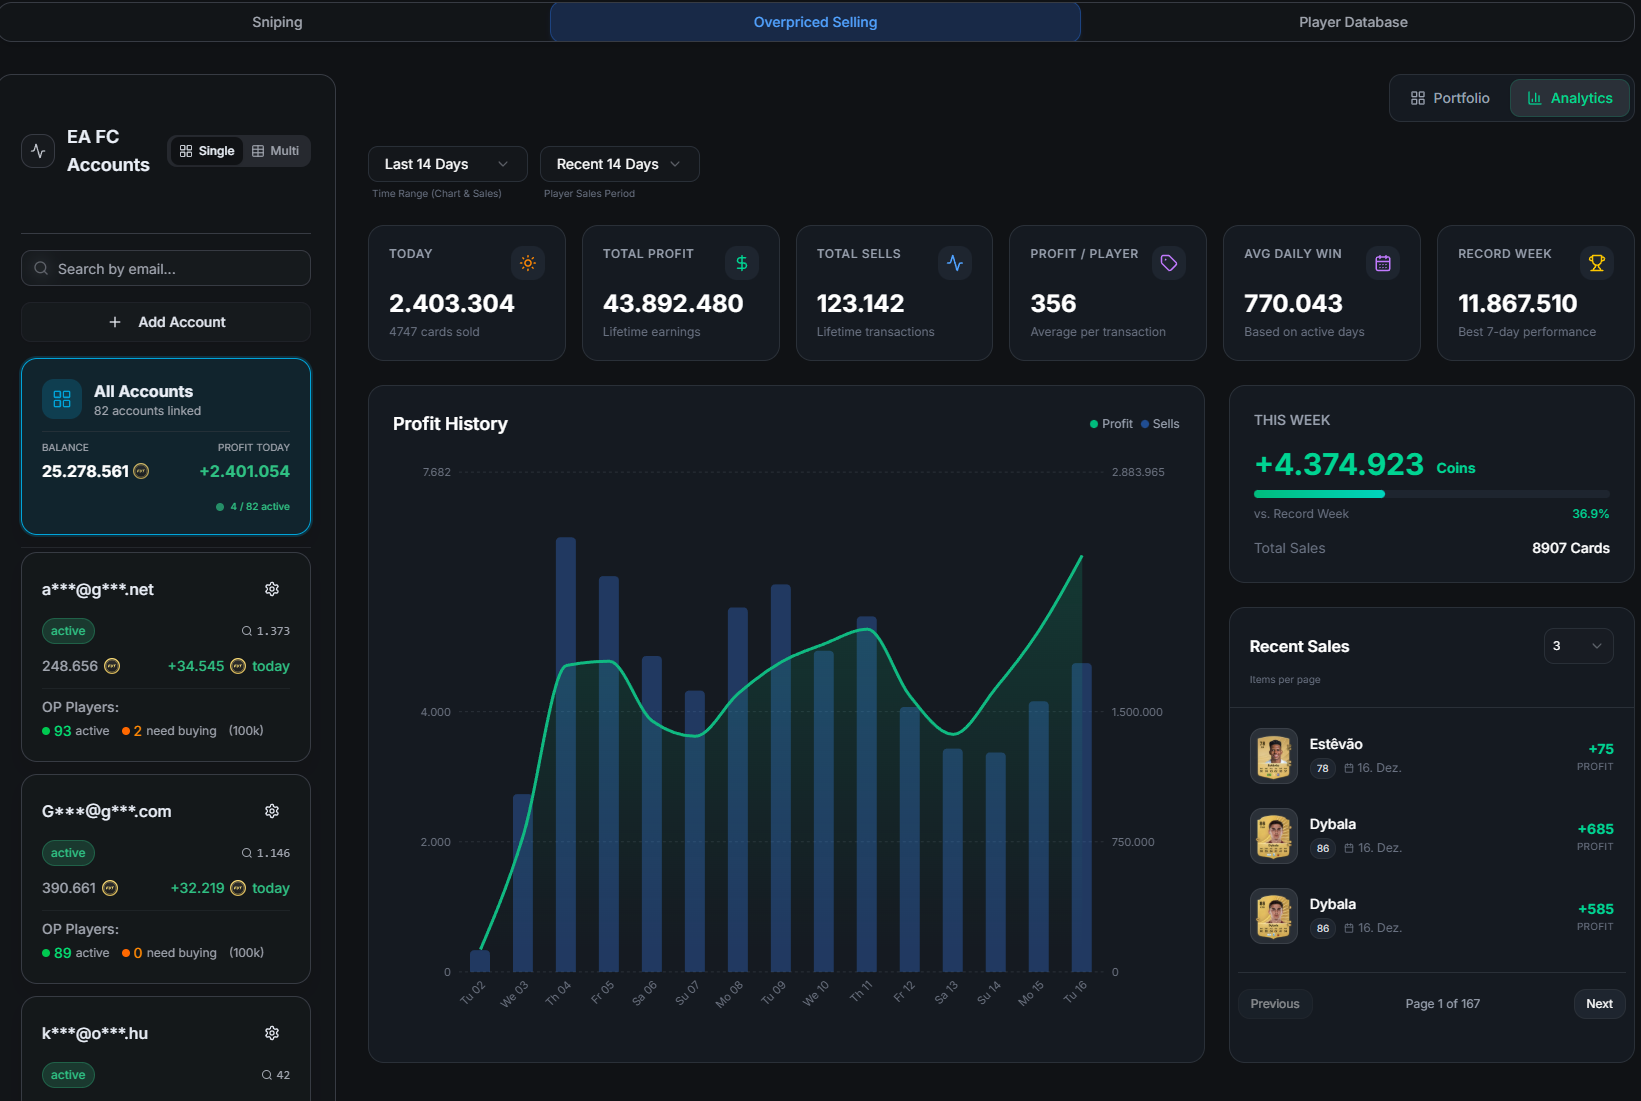Click the Add Account button
The image size is (1641, 1101).
(166, 322)
